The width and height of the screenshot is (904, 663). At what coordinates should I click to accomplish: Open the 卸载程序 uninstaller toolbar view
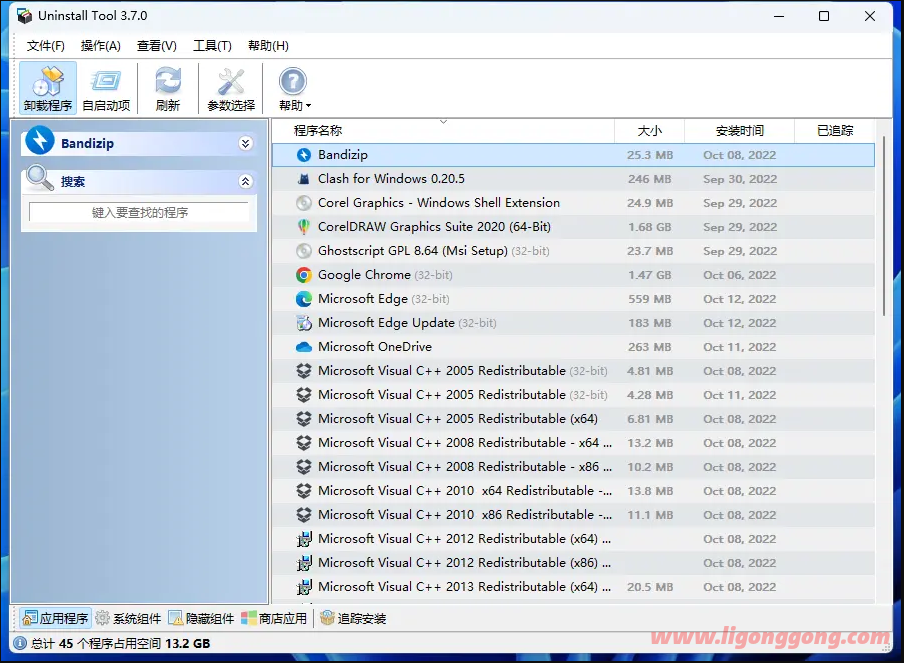click(48, 88)
